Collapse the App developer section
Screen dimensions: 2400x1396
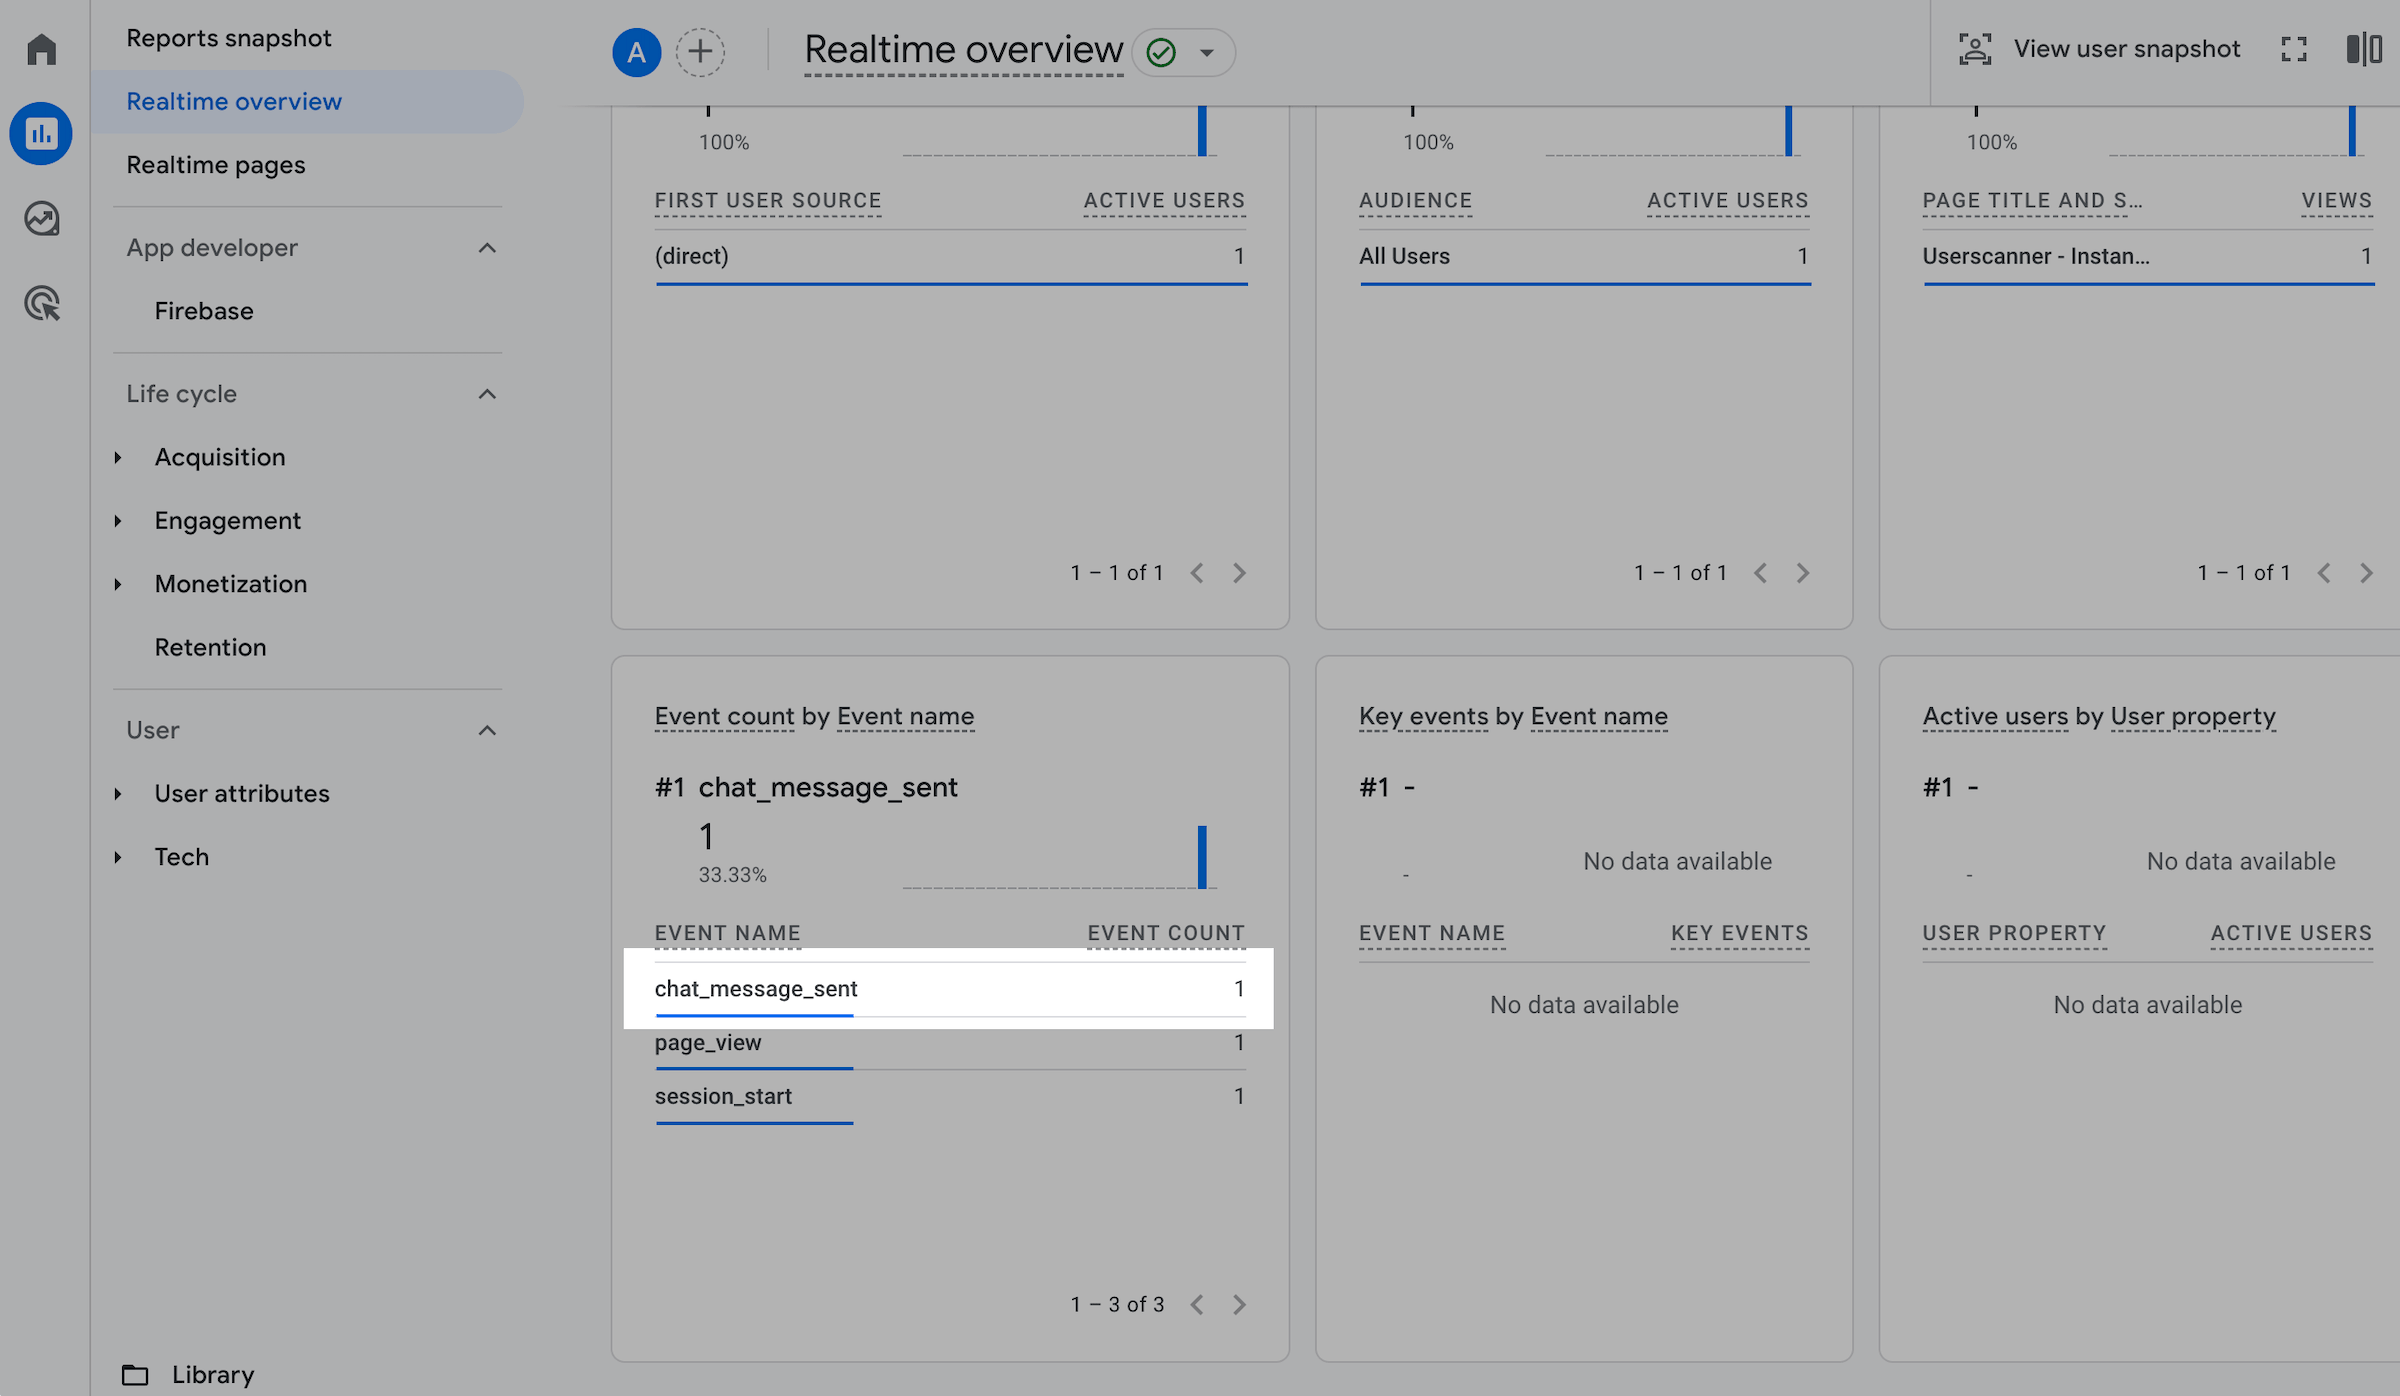487,248
